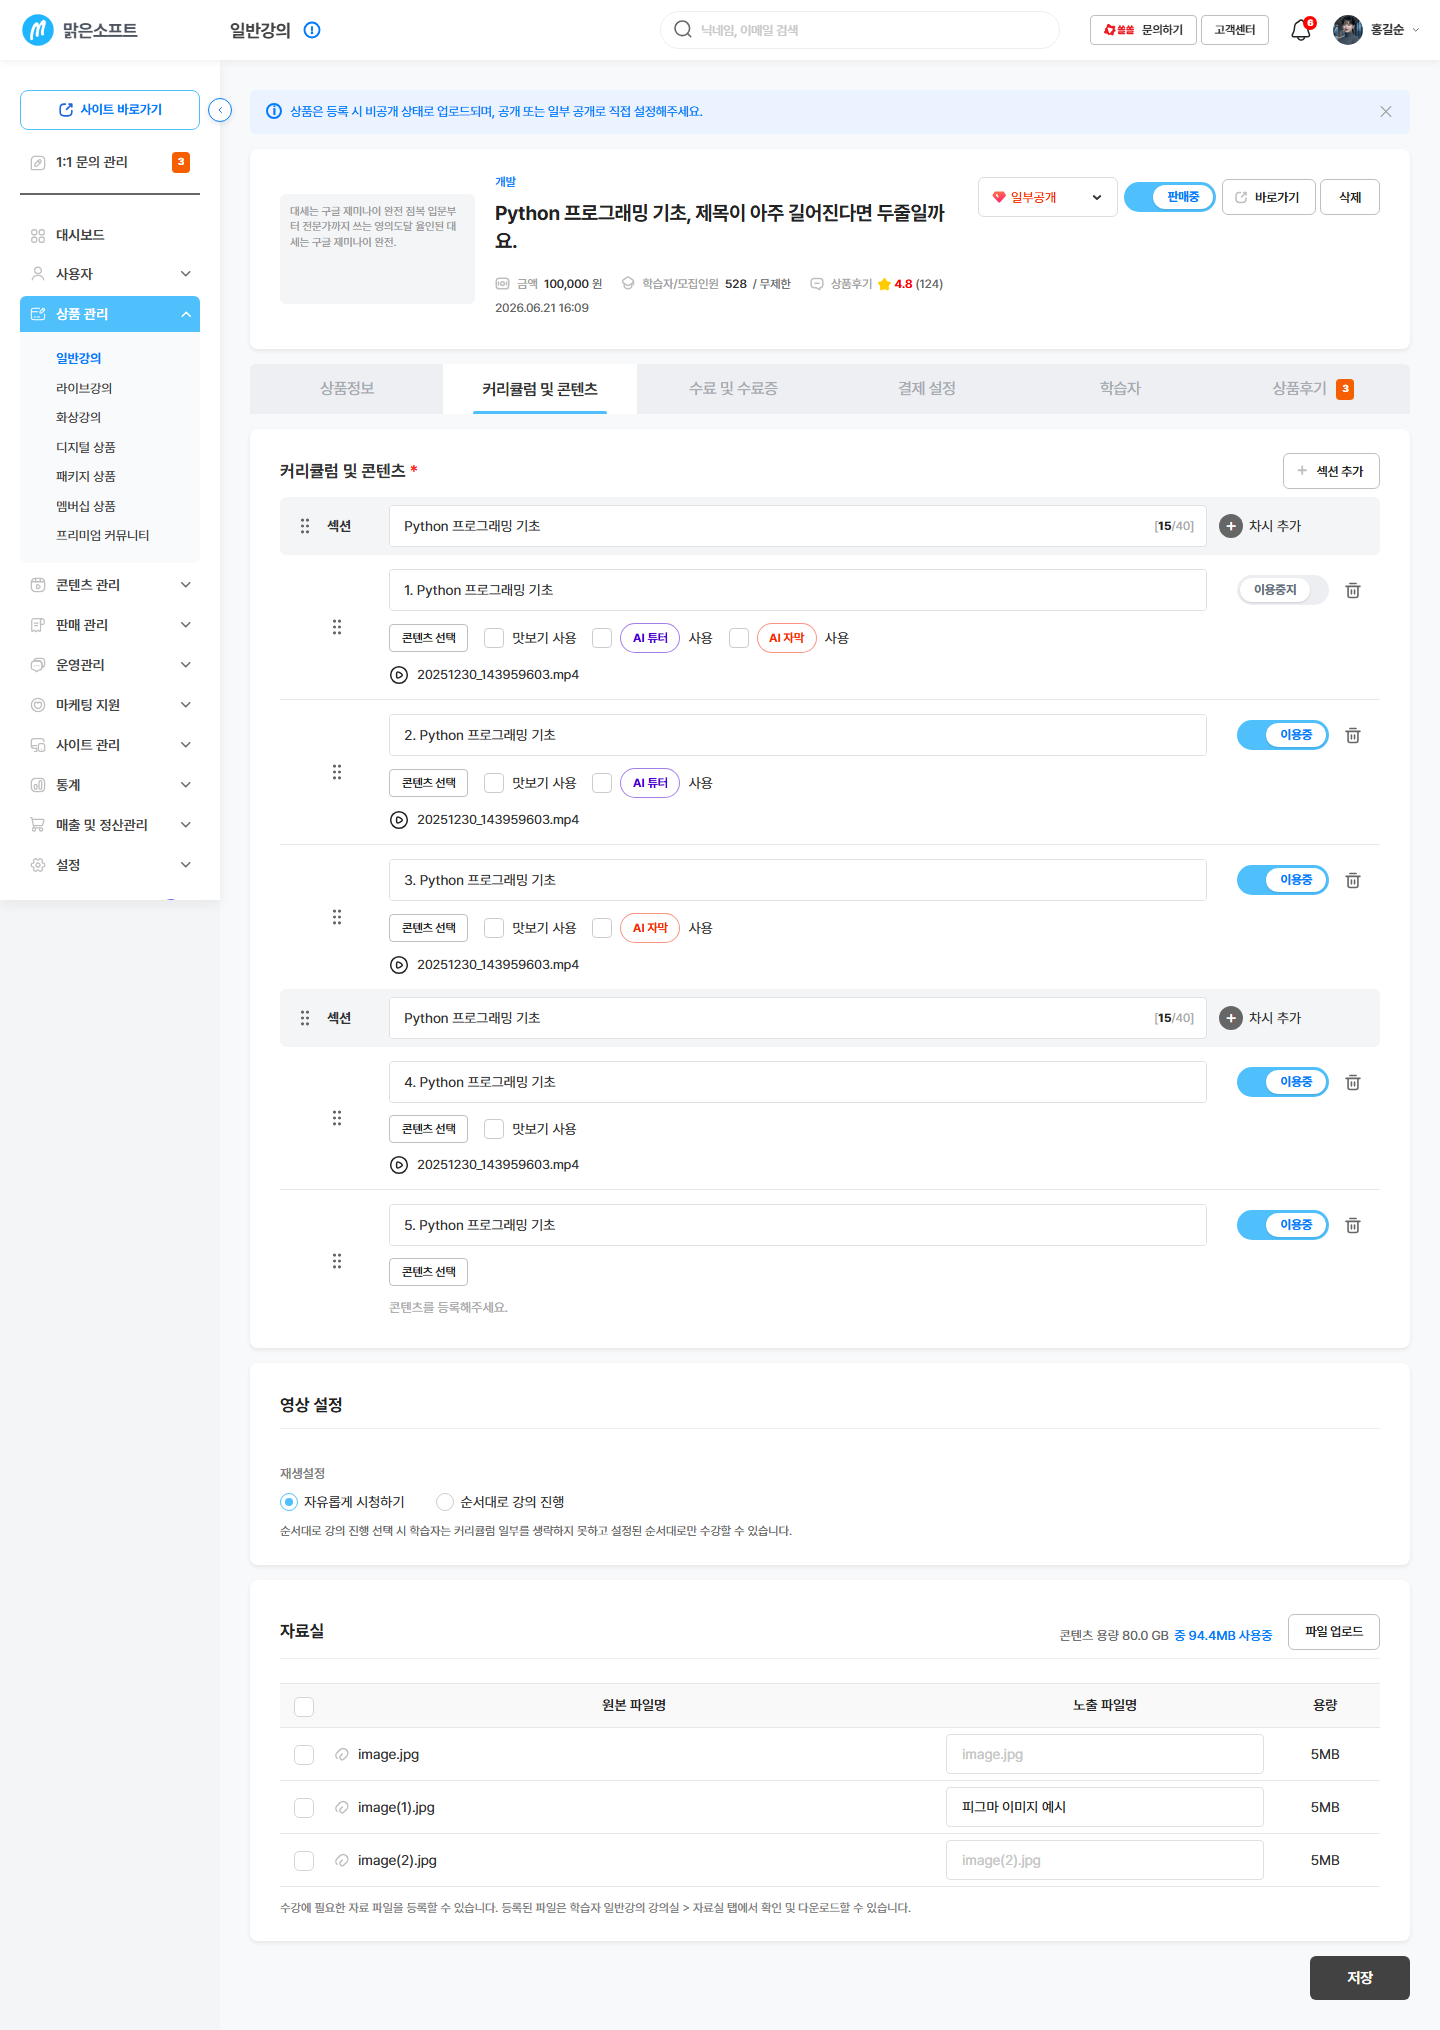This screenshot has height=2030, width=1440.
Task: Expand 사용자 sidebar menu
Action: pyautogui.click(x=110, y=274)
